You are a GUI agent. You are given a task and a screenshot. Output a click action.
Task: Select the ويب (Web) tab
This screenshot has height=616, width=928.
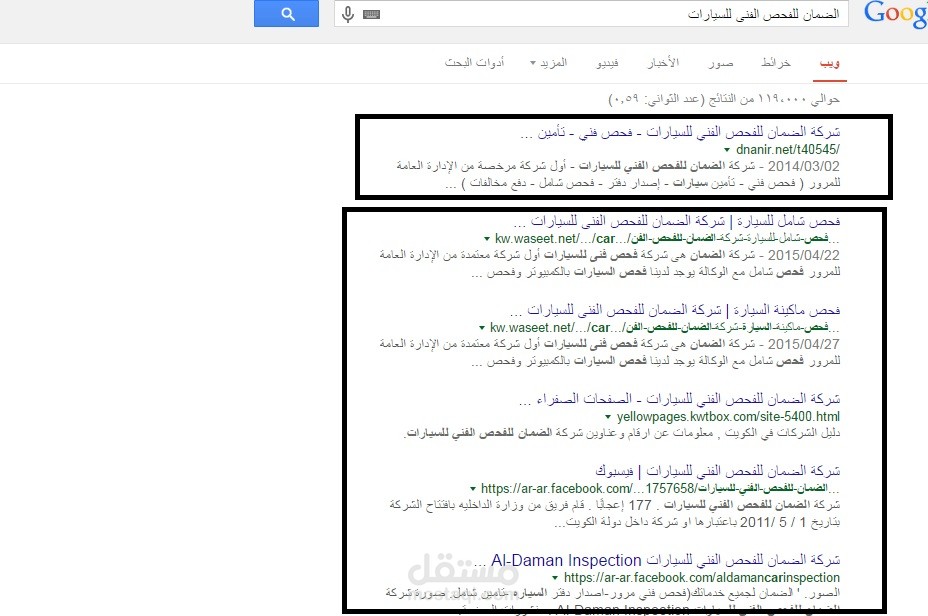pos(829,63)
